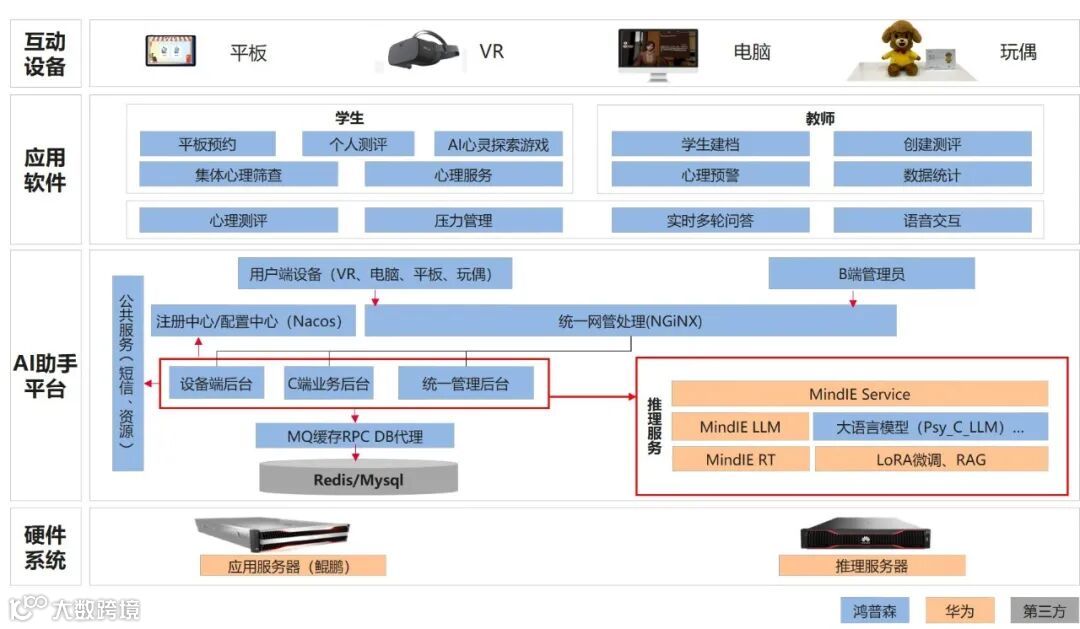Select the 集体心理筛查 box
Image resolution: width=1080 pixels, height=629 pixels.
(x=238, y=174)
